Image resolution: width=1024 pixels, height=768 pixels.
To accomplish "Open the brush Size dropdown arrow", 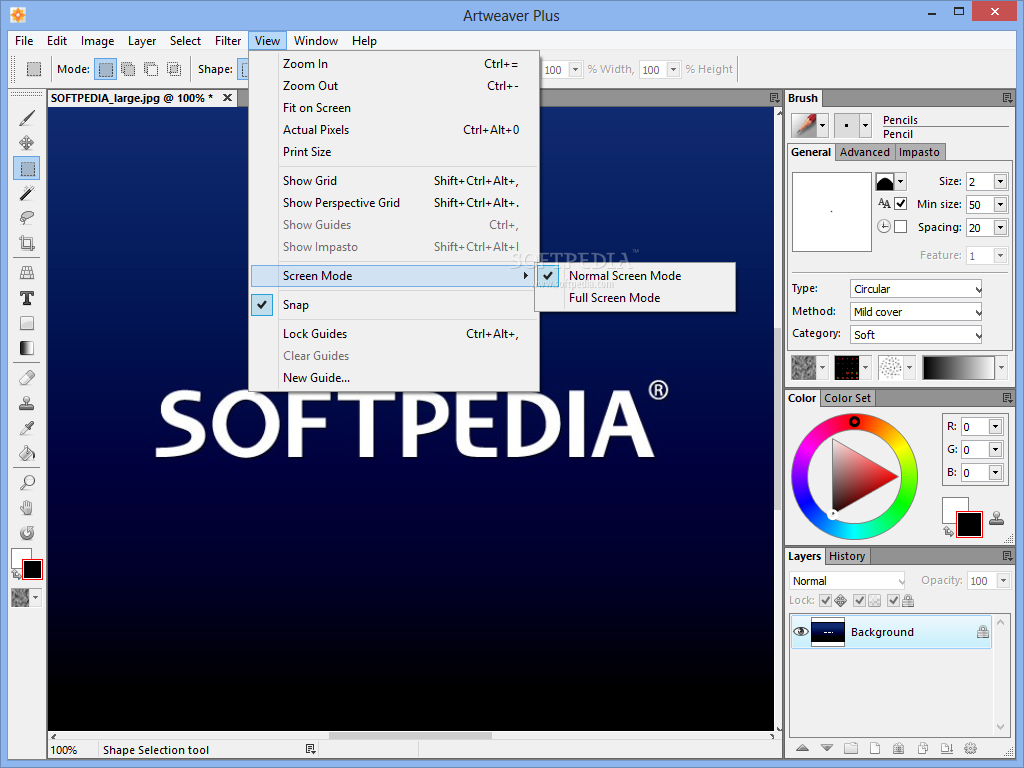I will coord(1000,182).
